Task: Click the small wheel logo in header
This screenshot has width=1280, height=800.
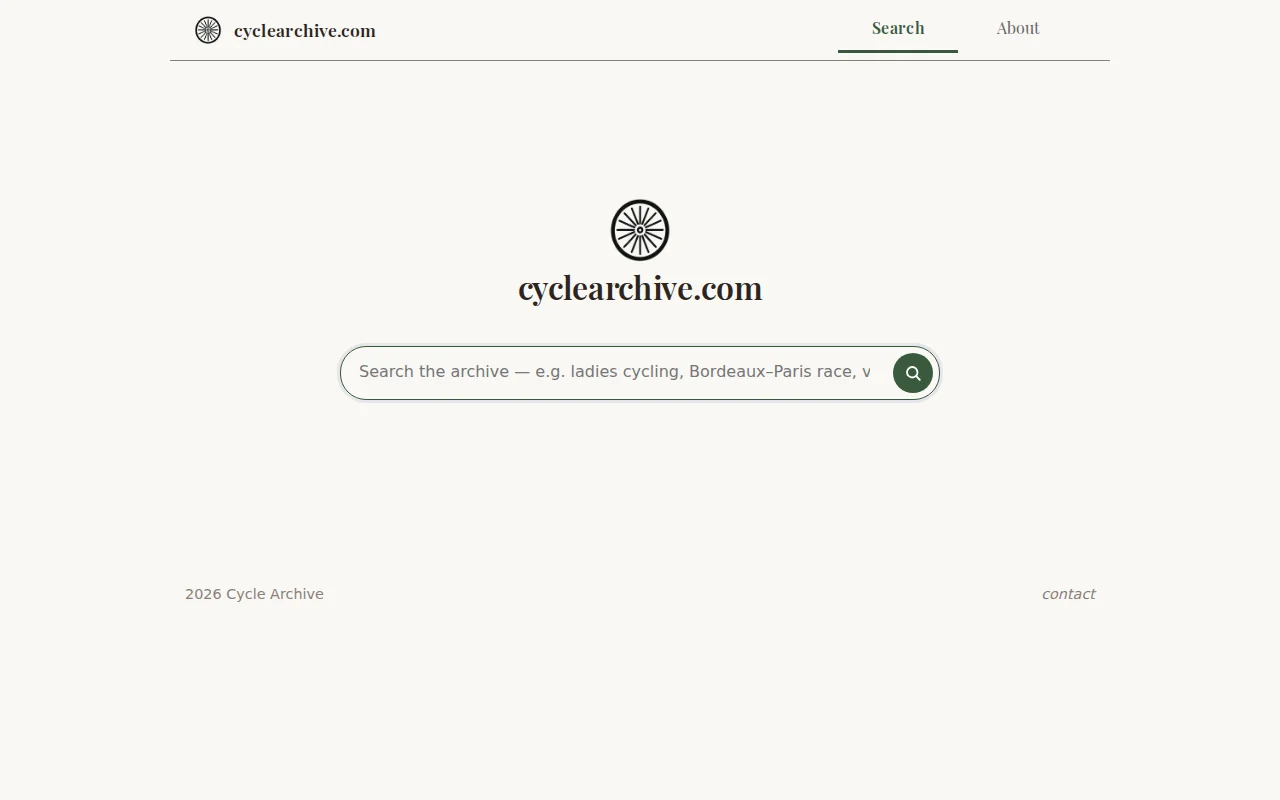Action: (x=208, y=30)
